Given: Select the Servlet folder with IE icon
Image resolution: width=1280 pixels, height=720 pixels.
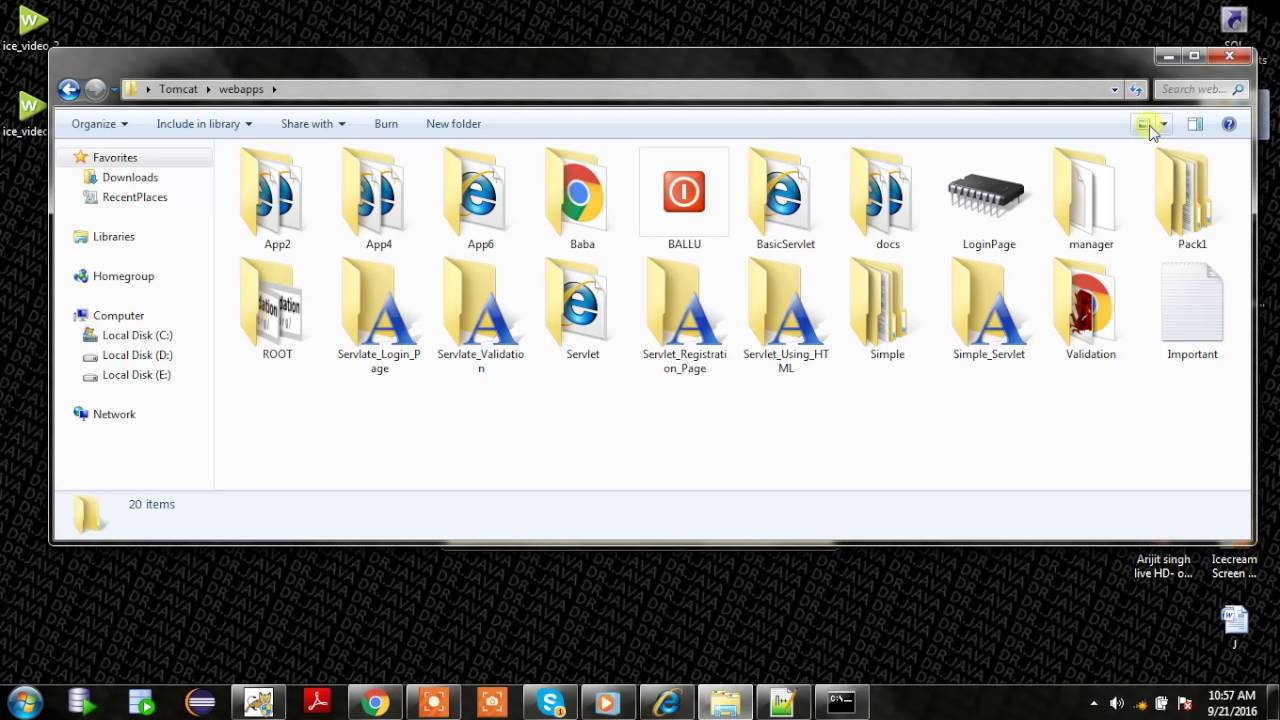Looking at the screenshot, I should click(x=582, y=310).
